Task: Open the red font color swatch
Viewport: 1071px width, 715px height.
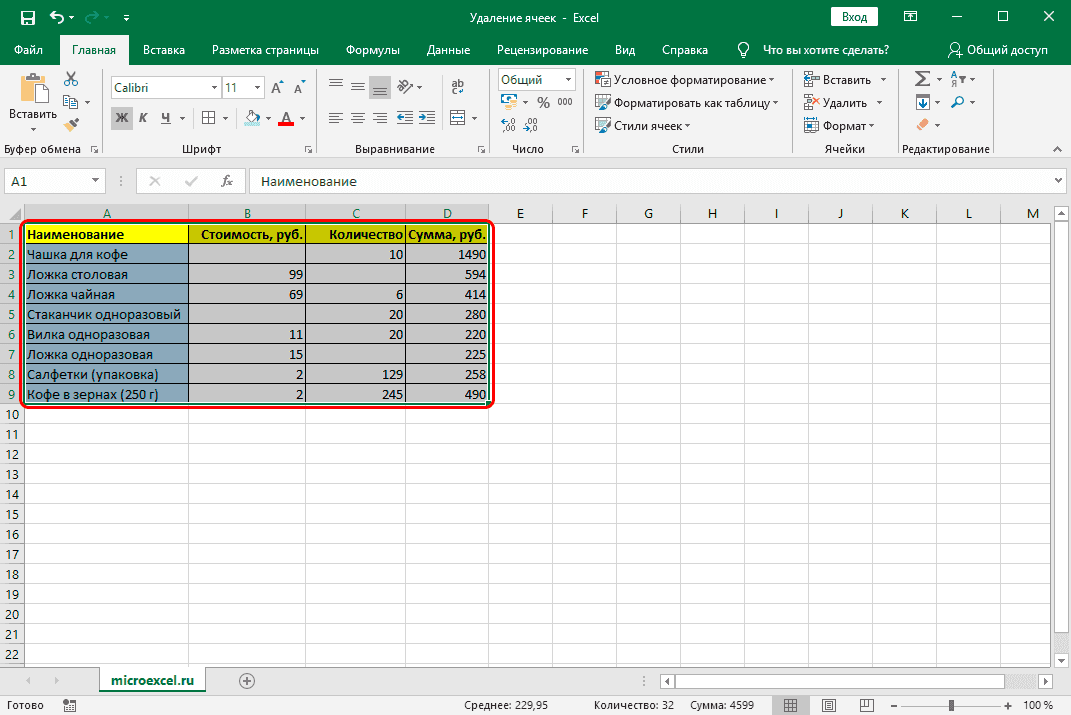Action: 286,118
